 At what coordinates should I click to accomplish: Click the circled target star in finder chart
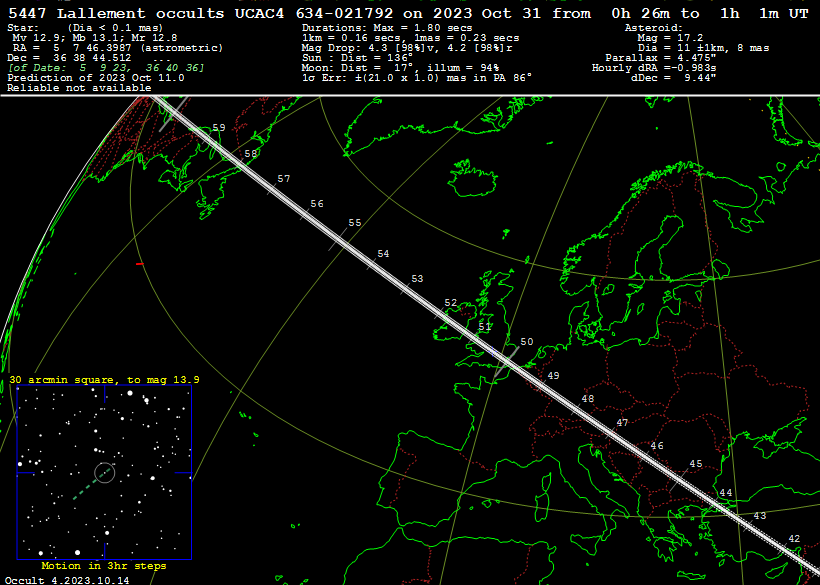click(x=104, y=472)
